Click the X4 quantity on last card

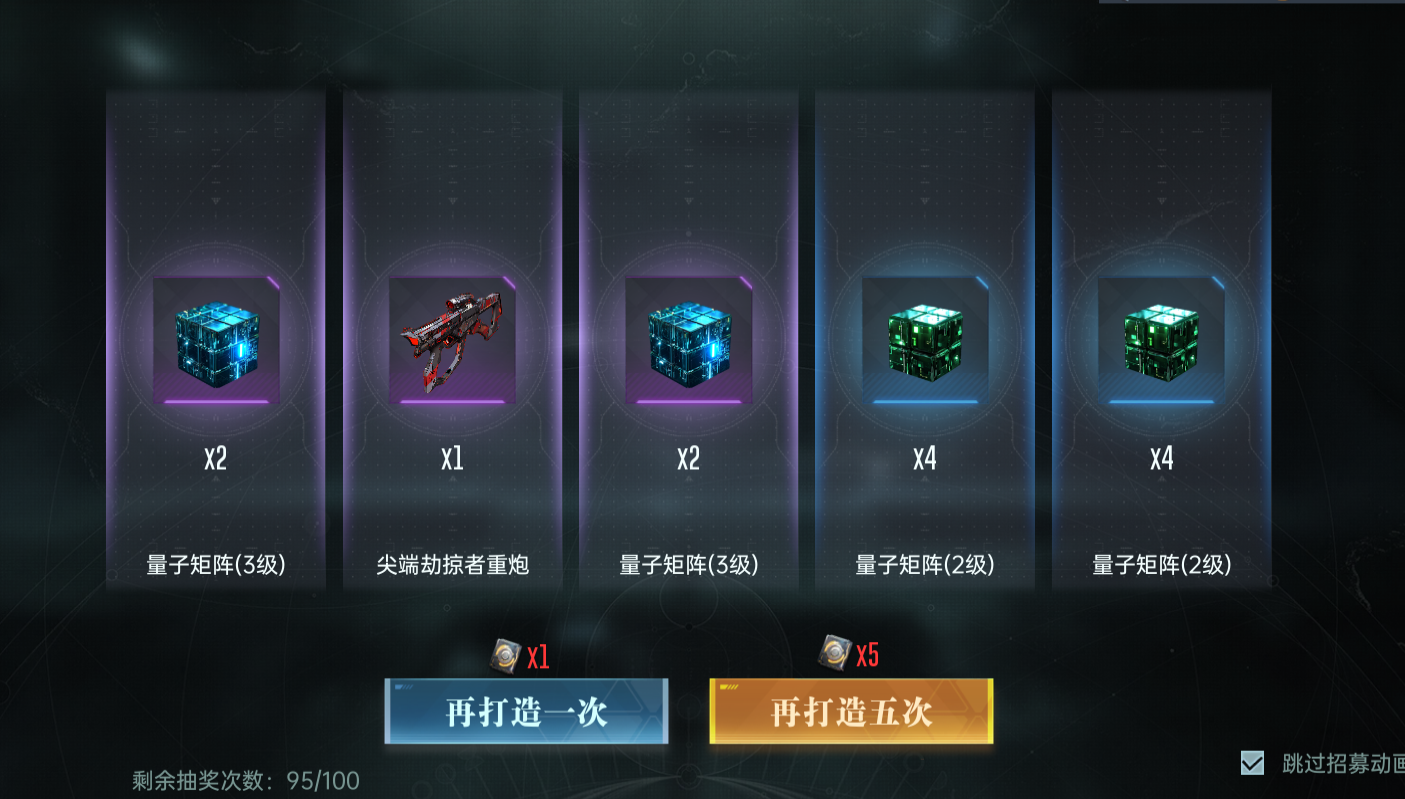(x=1161, y=459)
